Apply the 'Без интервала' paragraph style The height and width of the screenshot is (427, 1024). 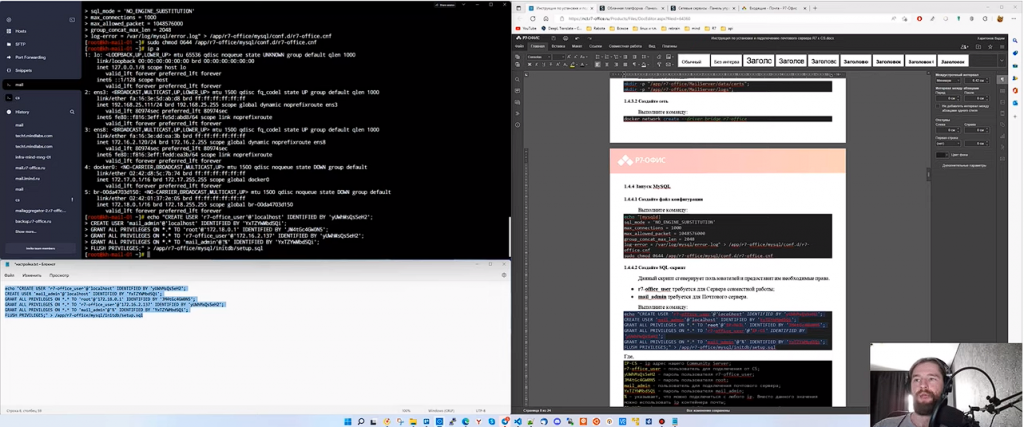726,61
